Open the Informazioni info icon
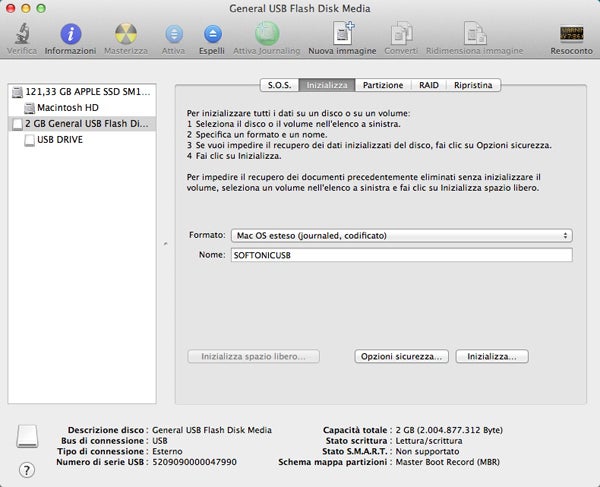600x487 pixels. (70, 35)
